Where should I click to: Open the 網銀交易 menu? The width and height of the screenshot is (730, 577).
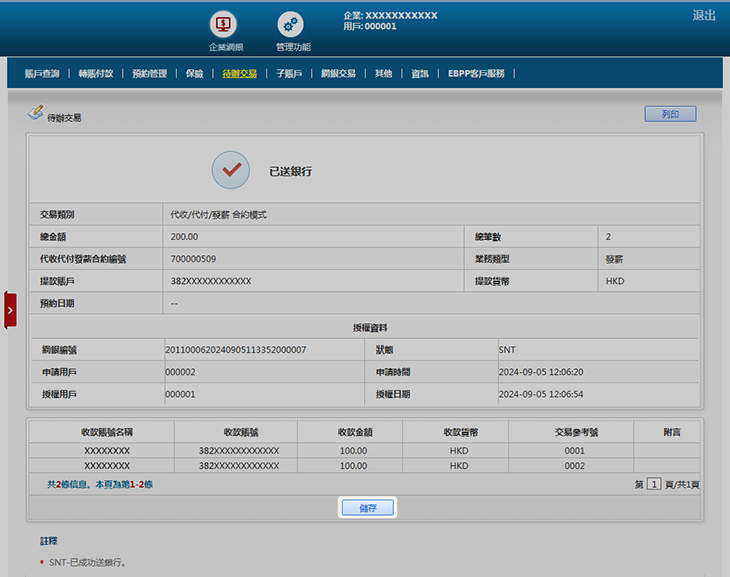pyautogui.click(x=338, y=73)
